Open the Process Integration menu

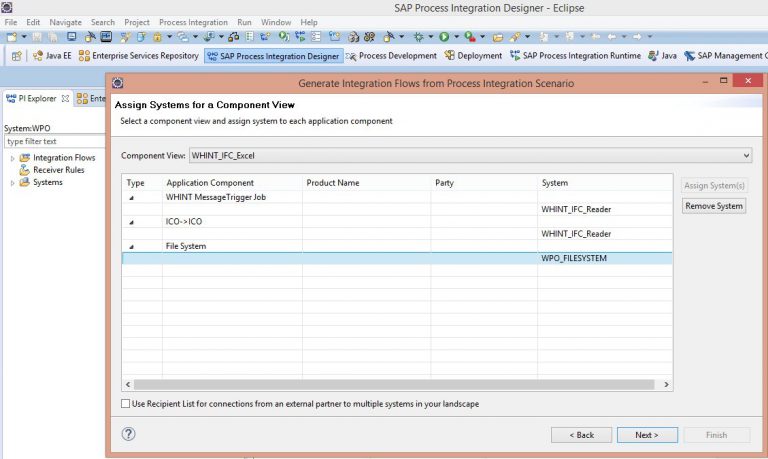coord(193,23)
